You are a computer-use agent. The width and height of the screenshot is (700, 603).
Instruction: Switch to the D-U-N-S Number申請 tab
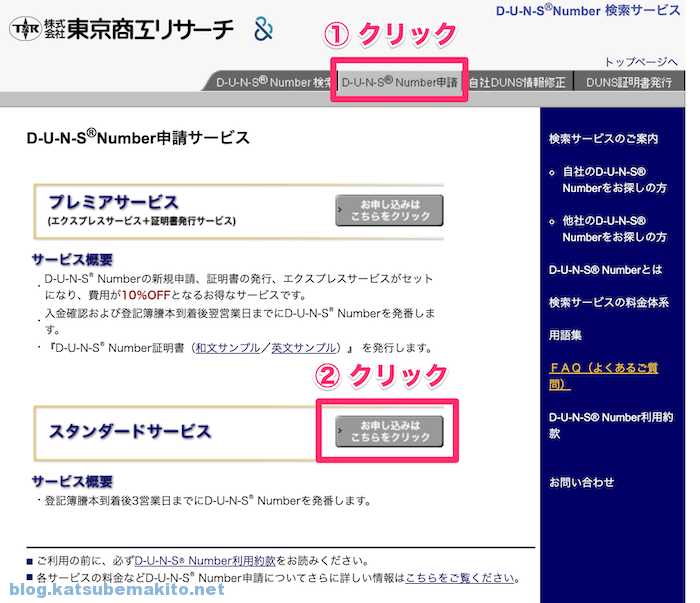click(399, 82)
